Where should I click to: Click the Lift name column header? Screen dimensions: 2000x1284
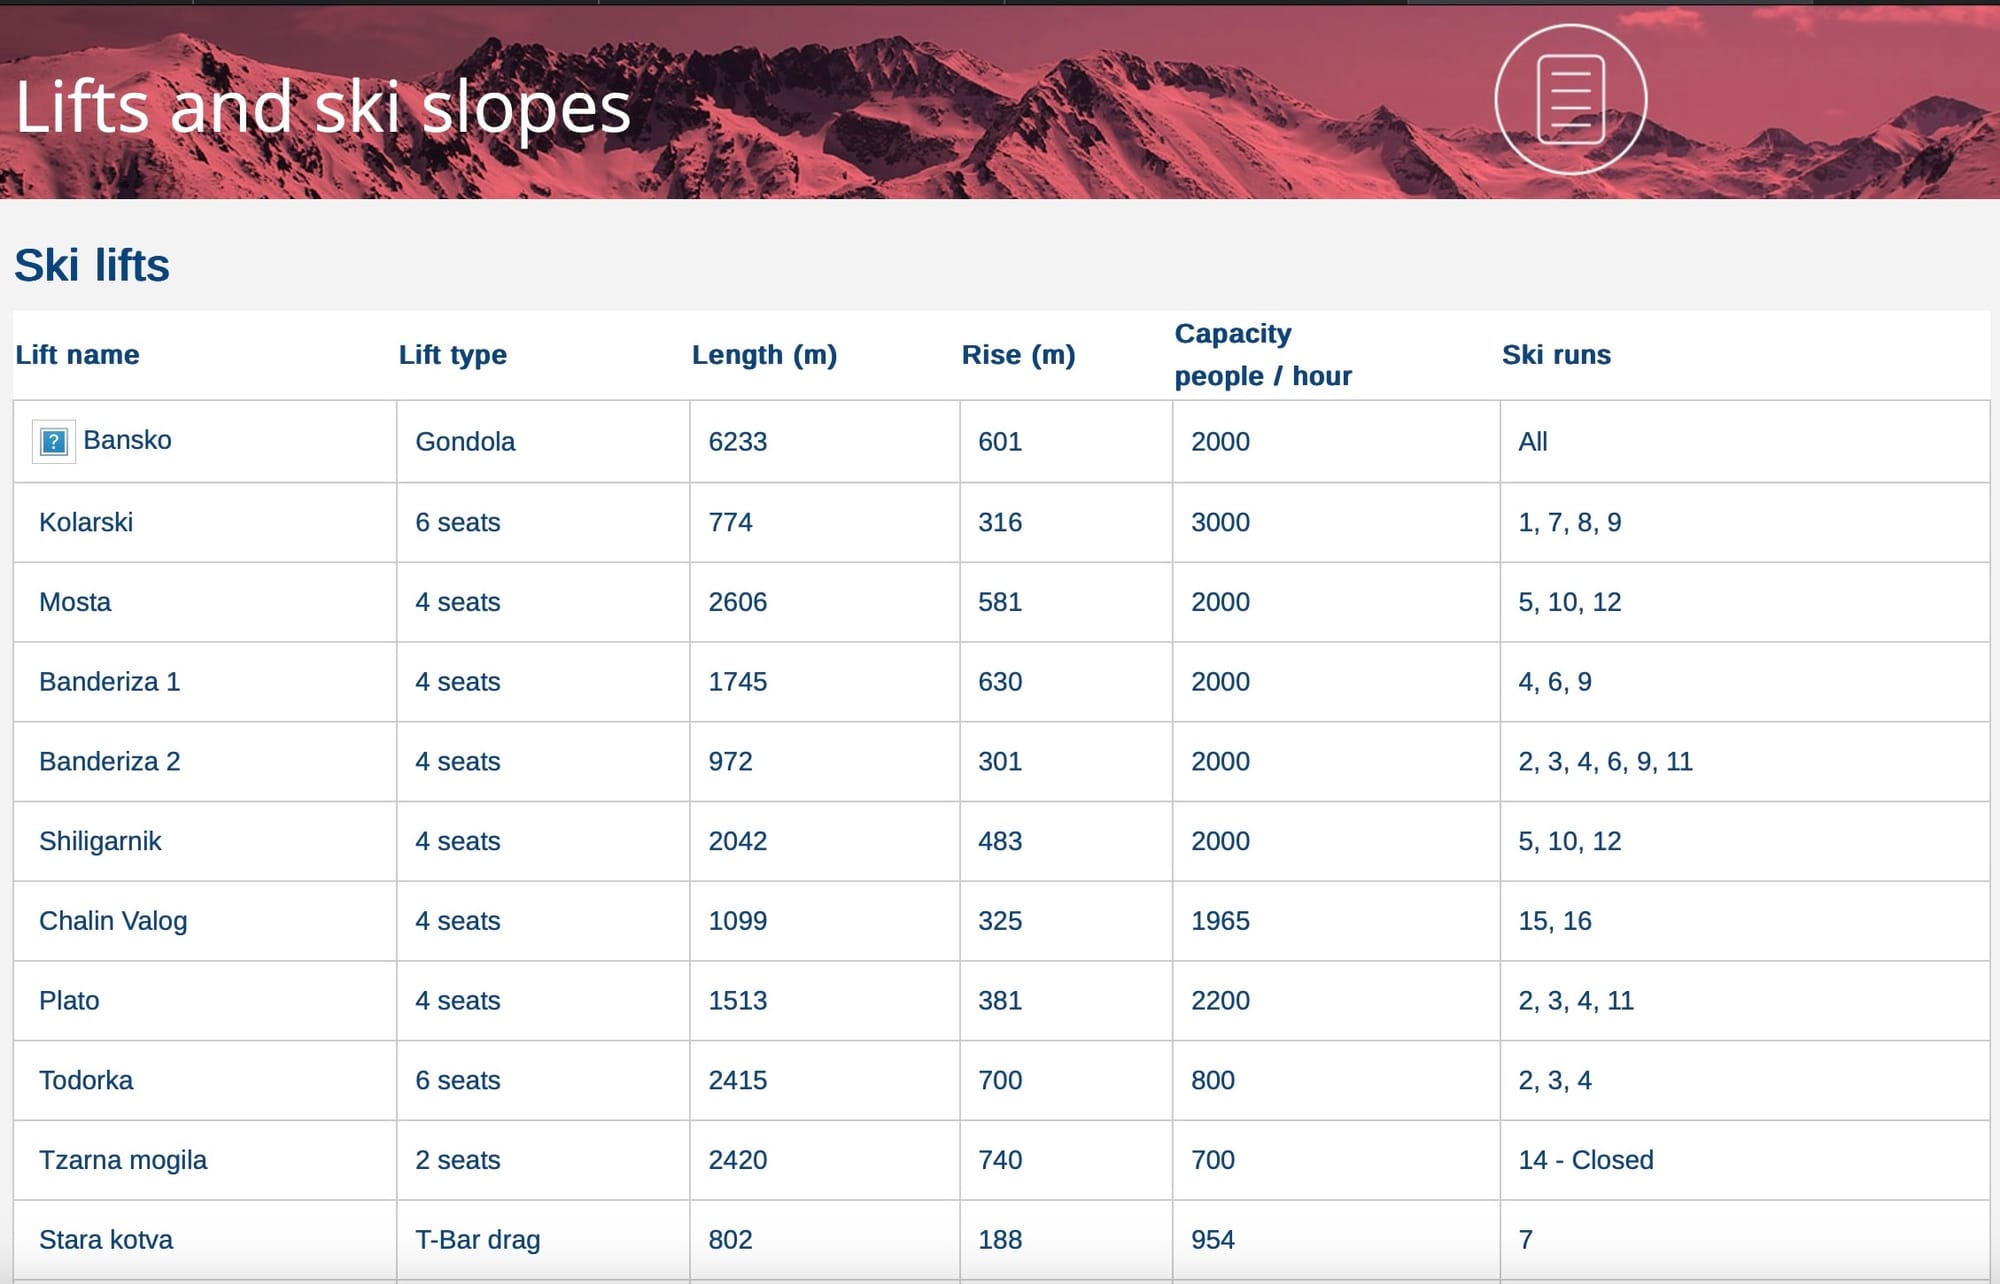(x=77, y=355)
